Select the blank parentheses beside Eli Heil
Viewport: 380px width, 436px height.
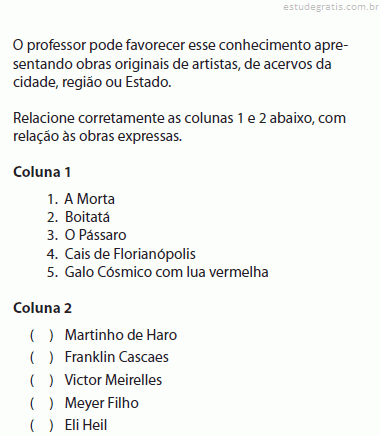[x=42, y=425]
